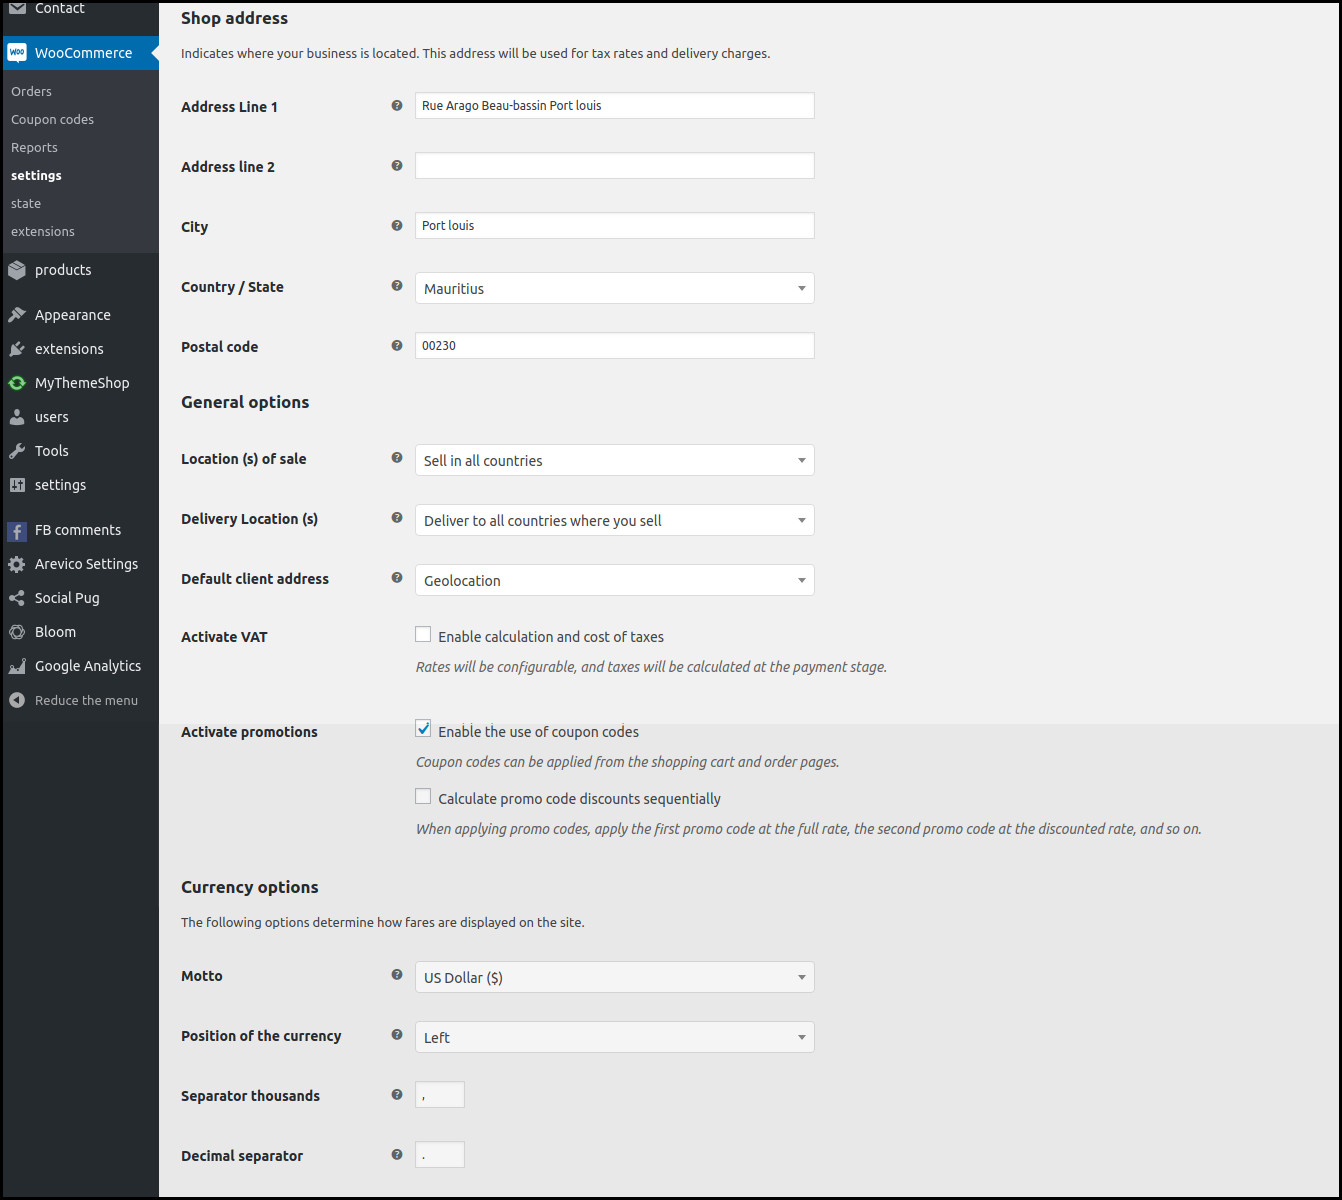Screen dimensions: 1342x1200
Task: Click the WooCommerce logo icon in sidebar
Action: pyautogui.click(x=17, y=53)
